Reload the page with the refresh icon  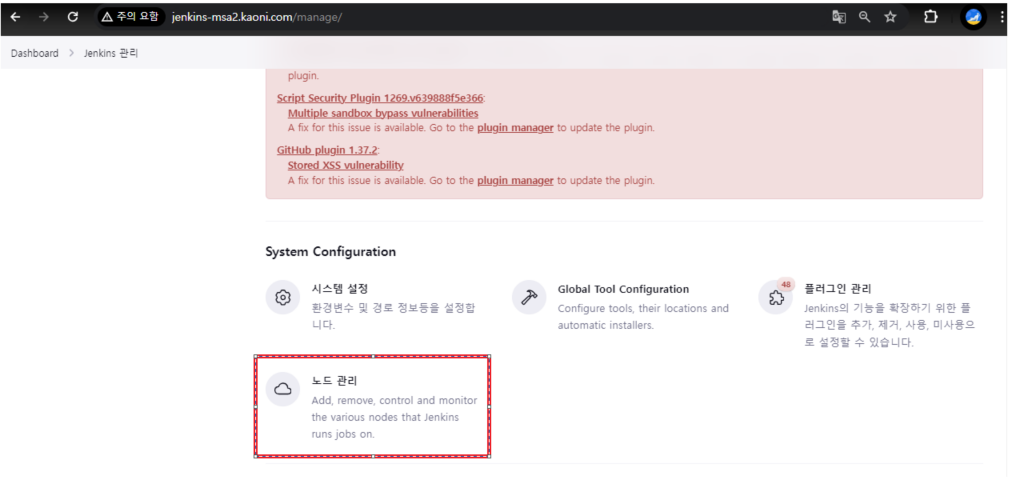72,17
